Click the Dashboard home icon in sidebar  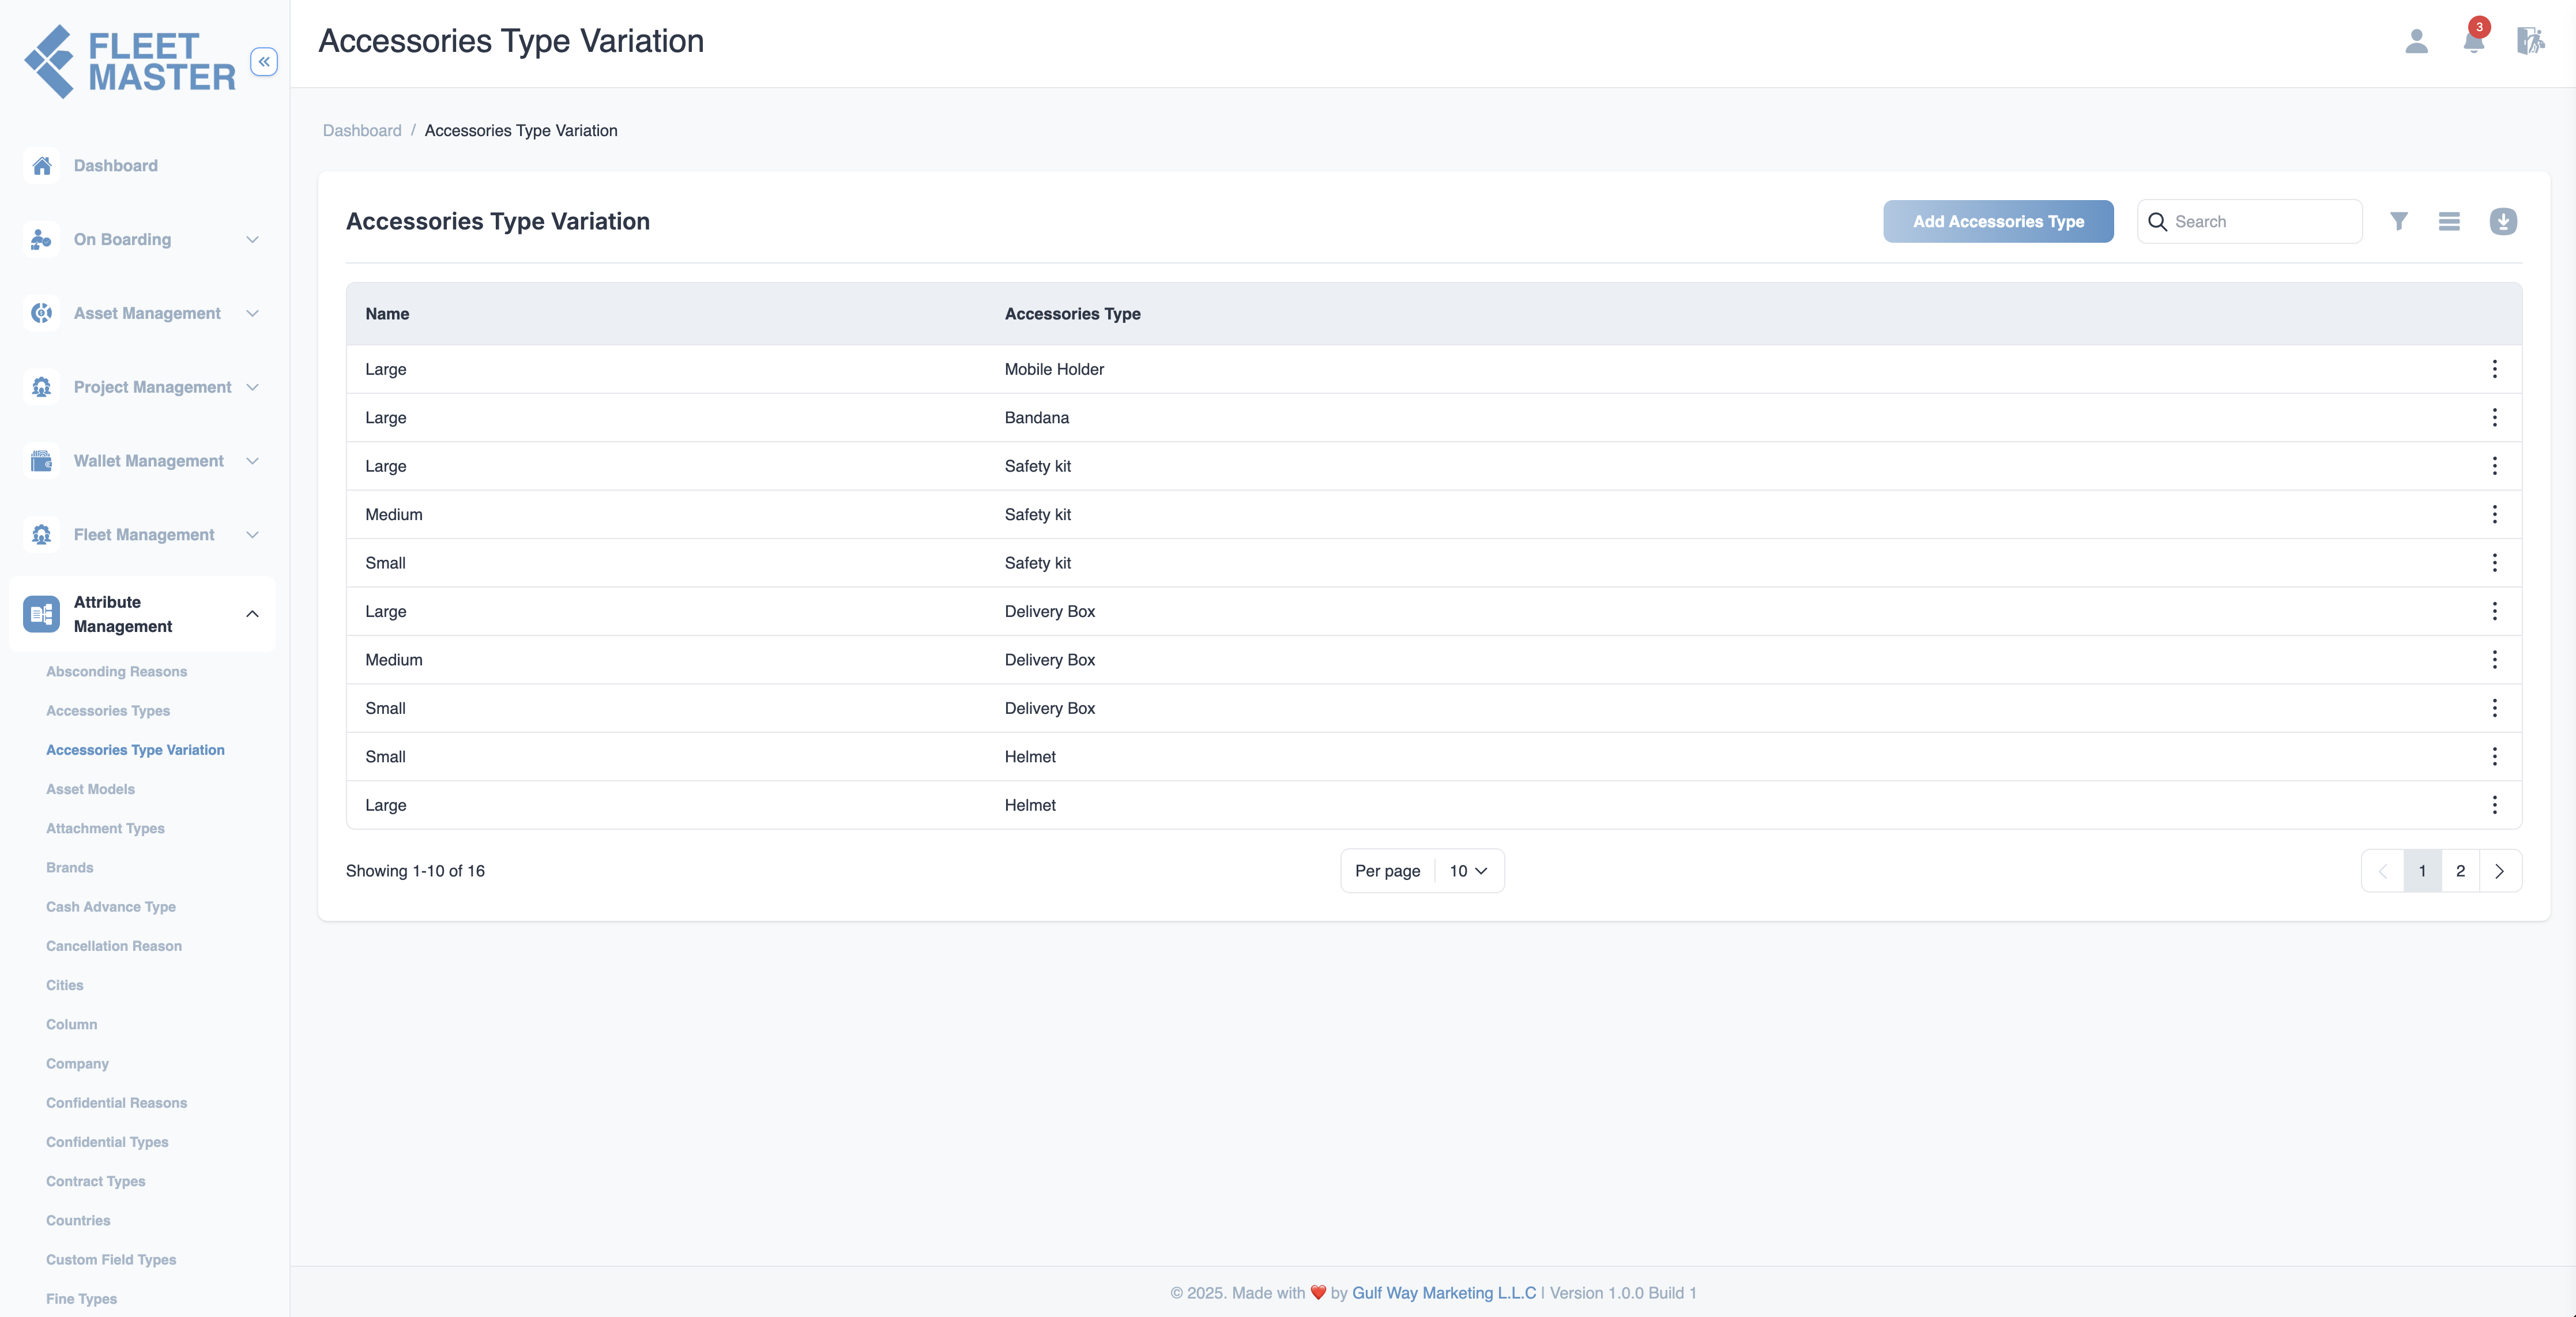click(x=42, y=166)
